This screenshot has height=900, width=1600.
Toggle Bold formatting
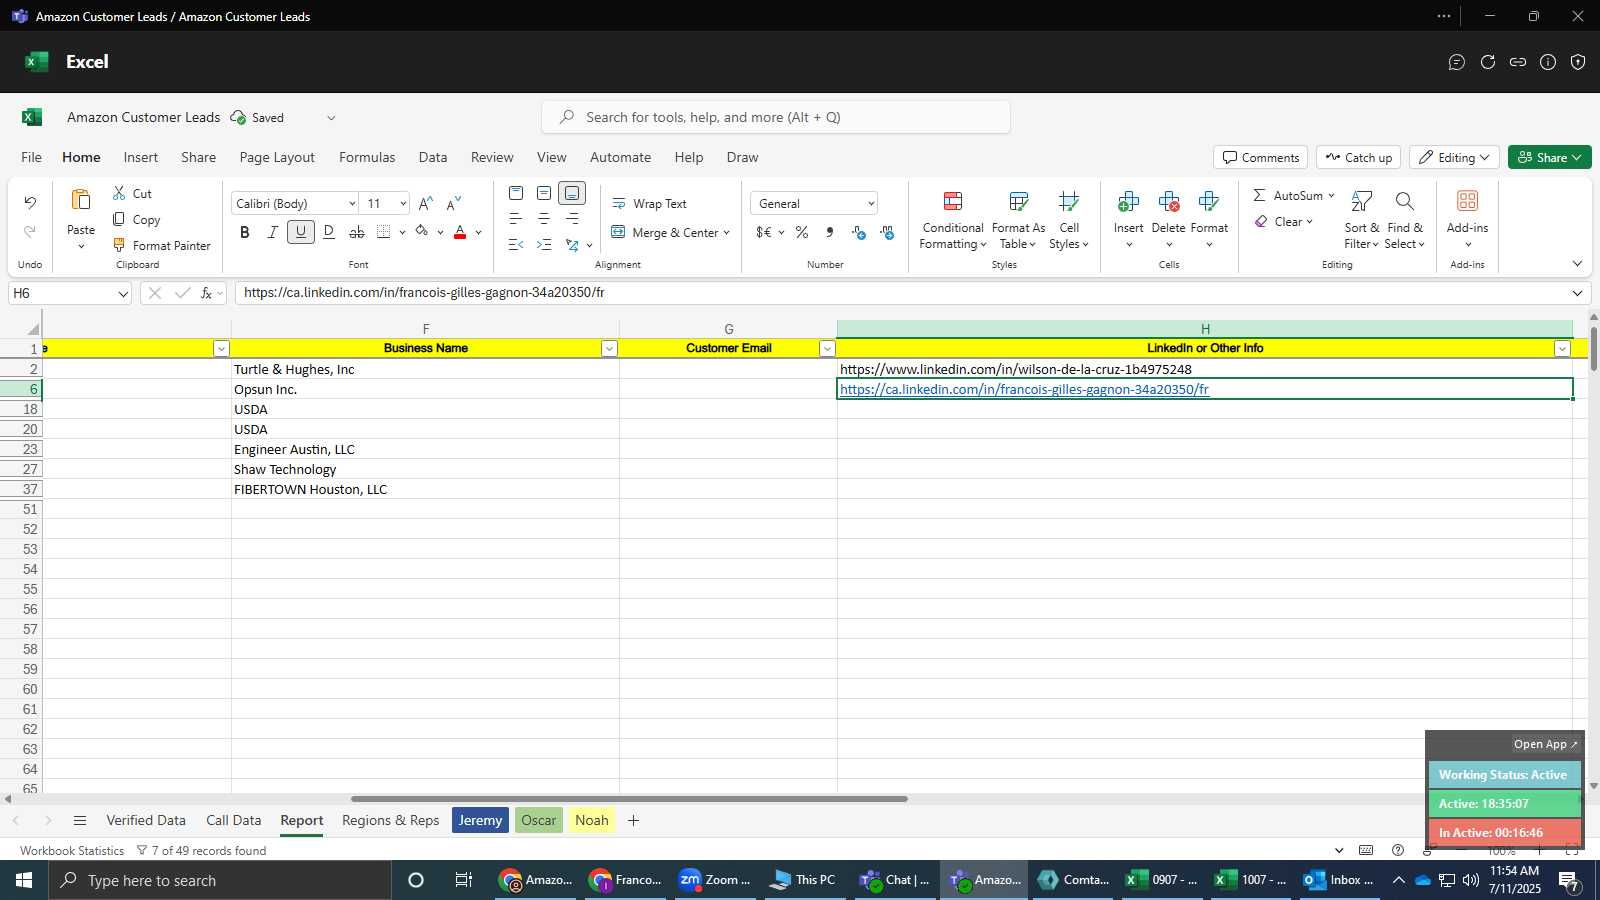(x=245, y=232)
